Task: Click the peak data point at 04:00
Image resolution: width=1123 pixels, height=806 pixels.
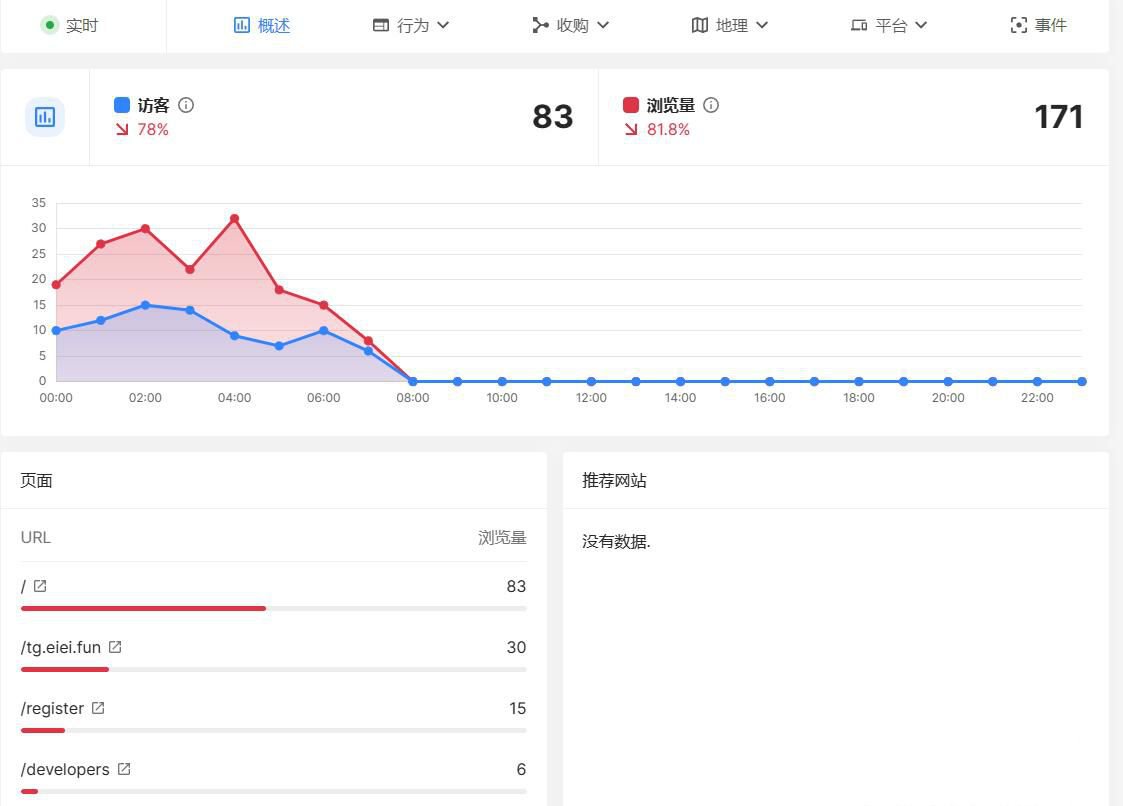Action: coord(234,217)
